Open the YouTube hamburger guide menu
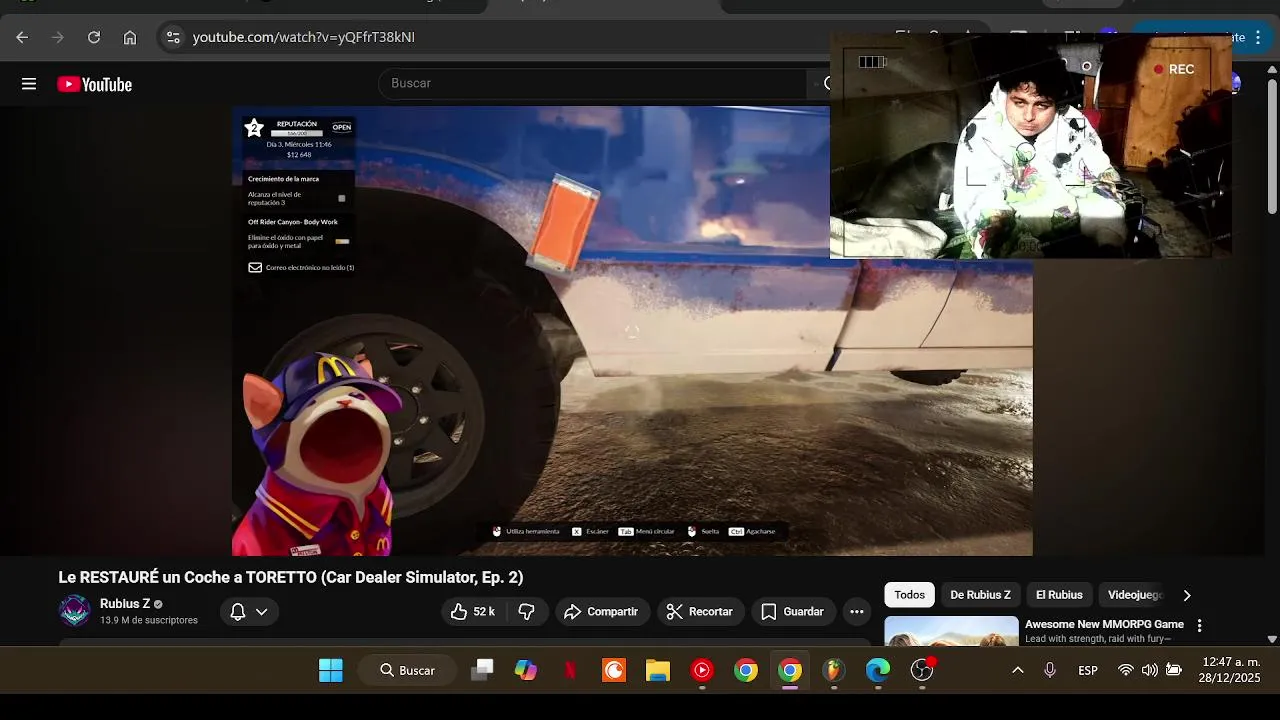Viewport: 1280px width, 720px height. click(x=29, y=84)
